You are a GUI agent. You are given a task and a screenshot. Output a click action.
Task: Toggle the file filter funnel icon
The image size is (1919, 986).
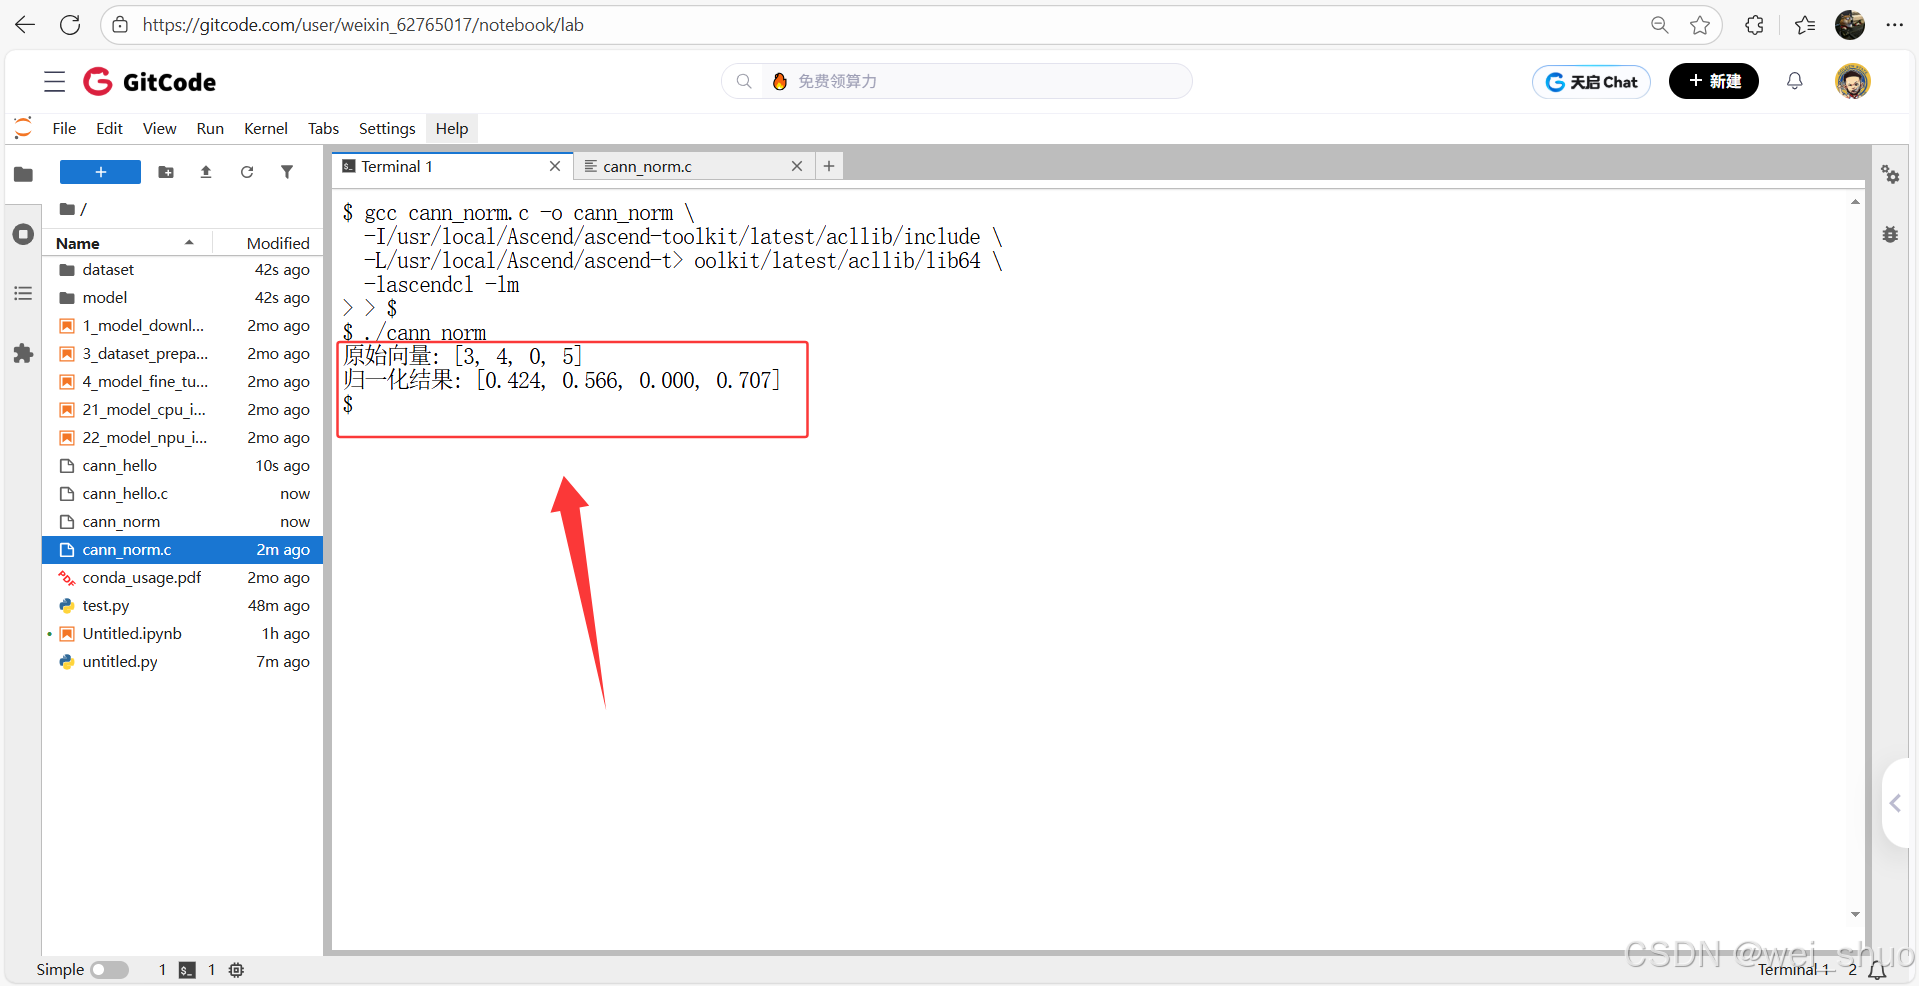287,172
